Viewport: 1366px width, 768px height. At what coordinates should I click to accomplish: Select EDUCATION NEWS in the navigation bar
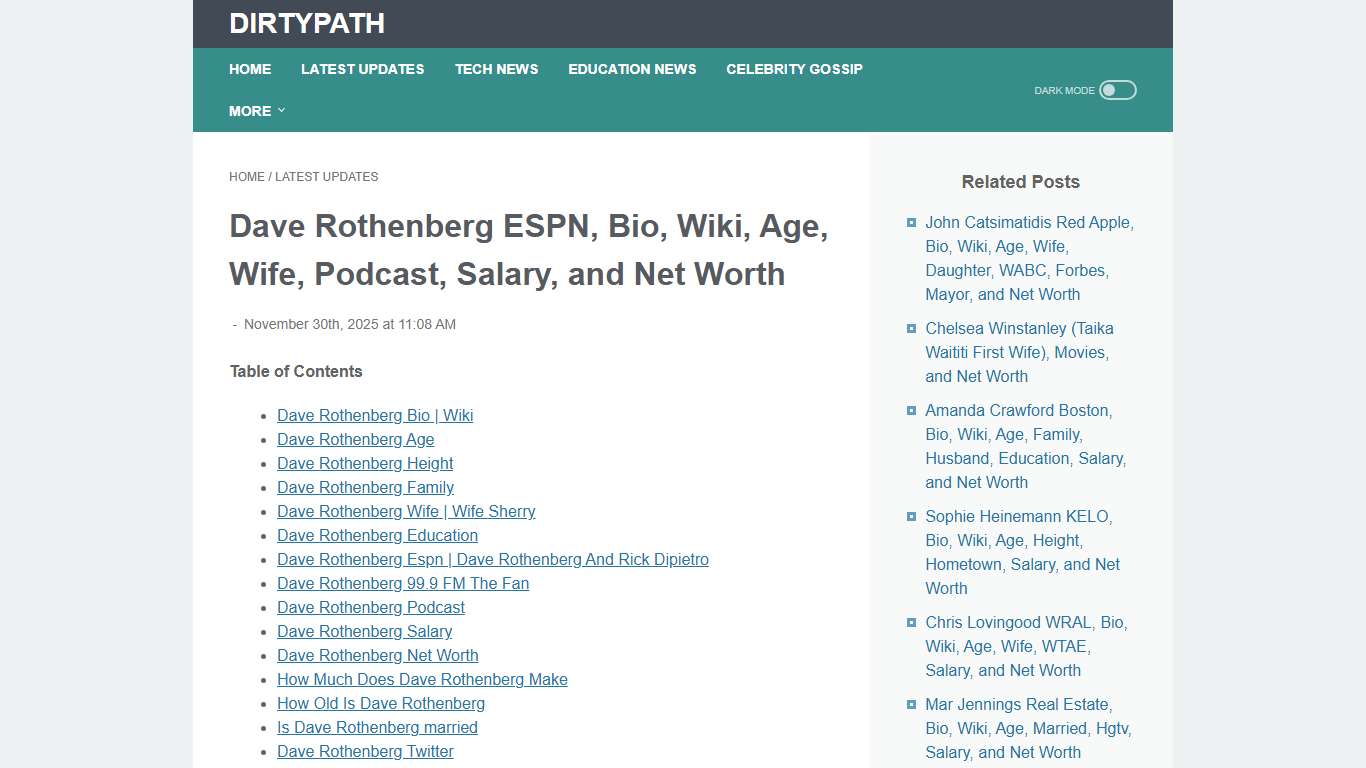[x=632, y=69]
